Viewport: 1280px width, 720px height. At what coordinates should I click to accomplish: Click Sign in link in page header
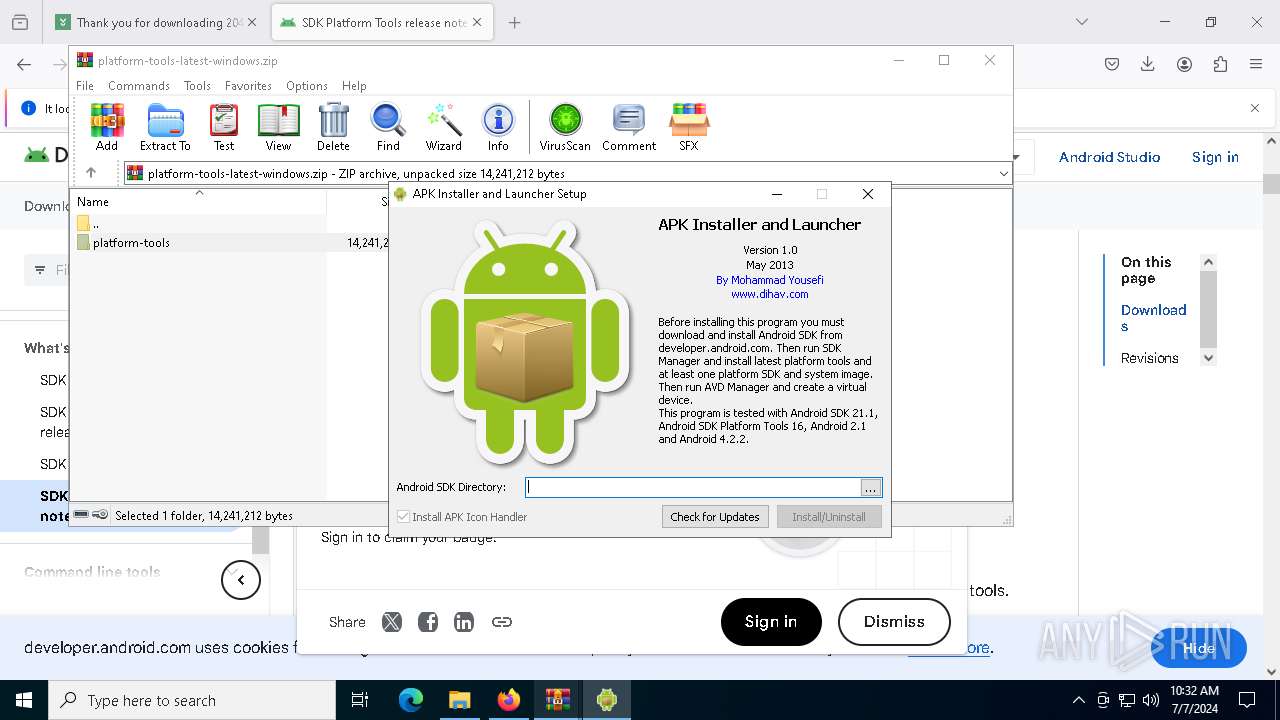(x=1215, y=157)
